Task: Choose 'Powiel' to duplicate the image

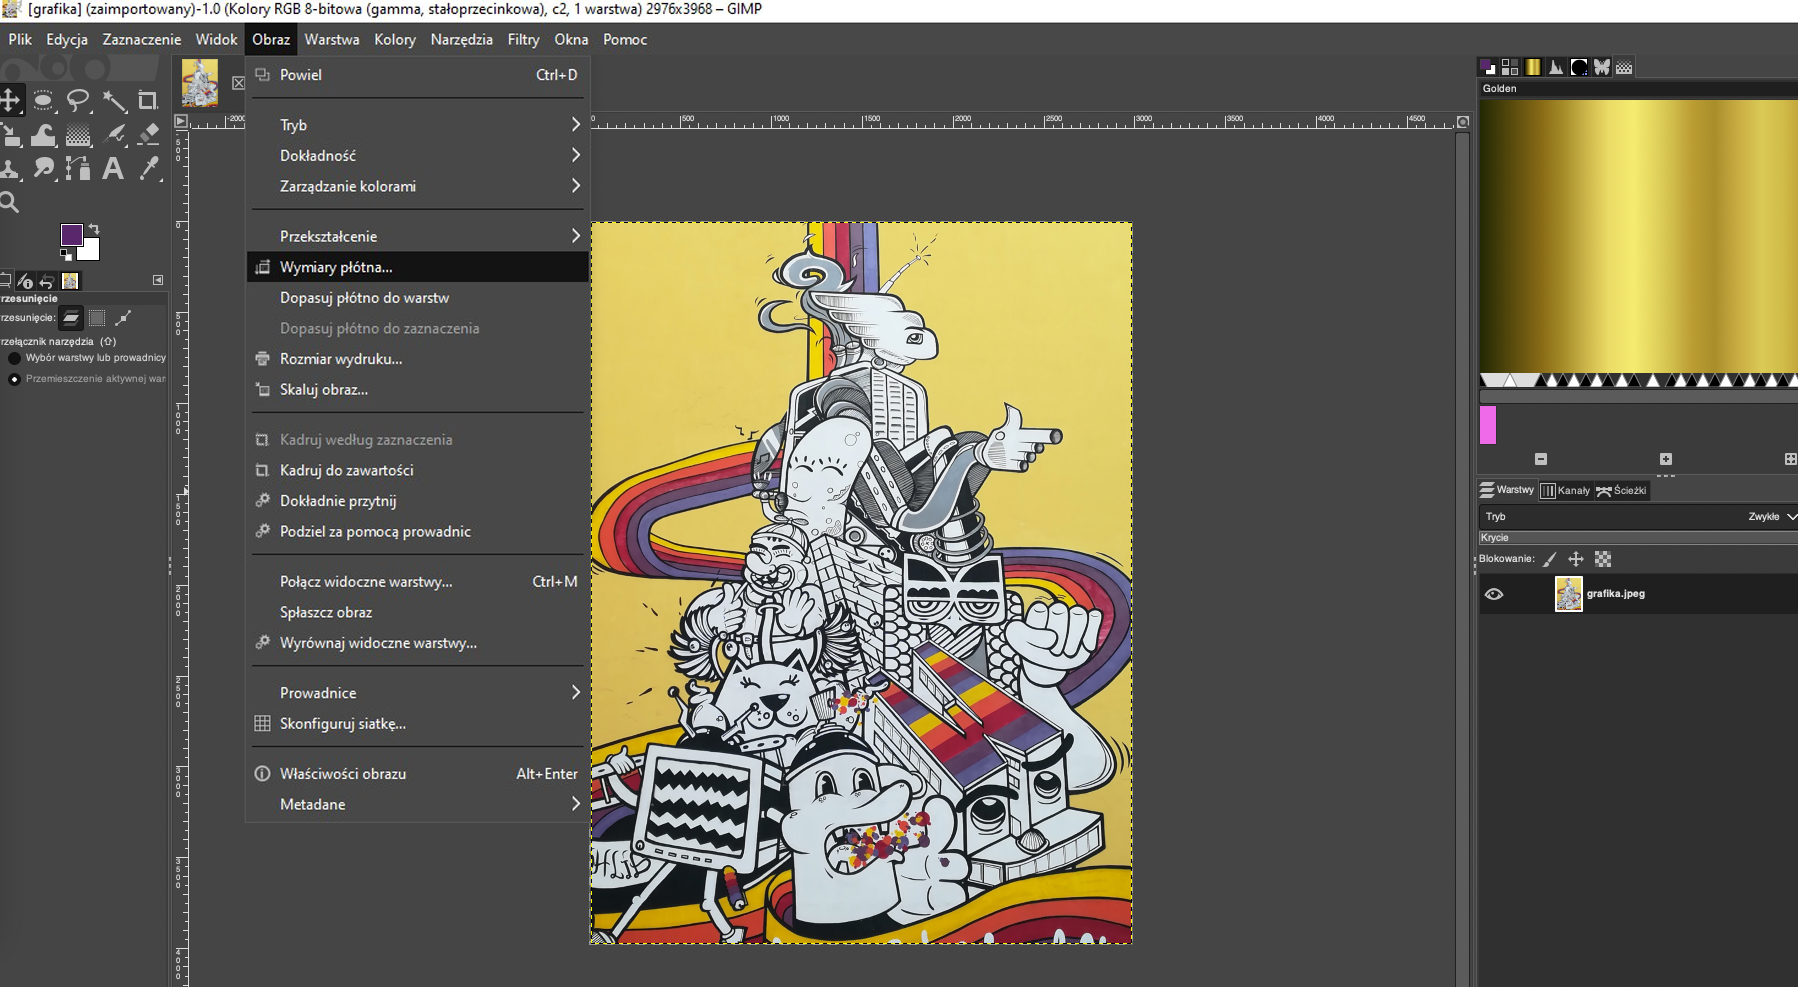Action: coord(418,75)
